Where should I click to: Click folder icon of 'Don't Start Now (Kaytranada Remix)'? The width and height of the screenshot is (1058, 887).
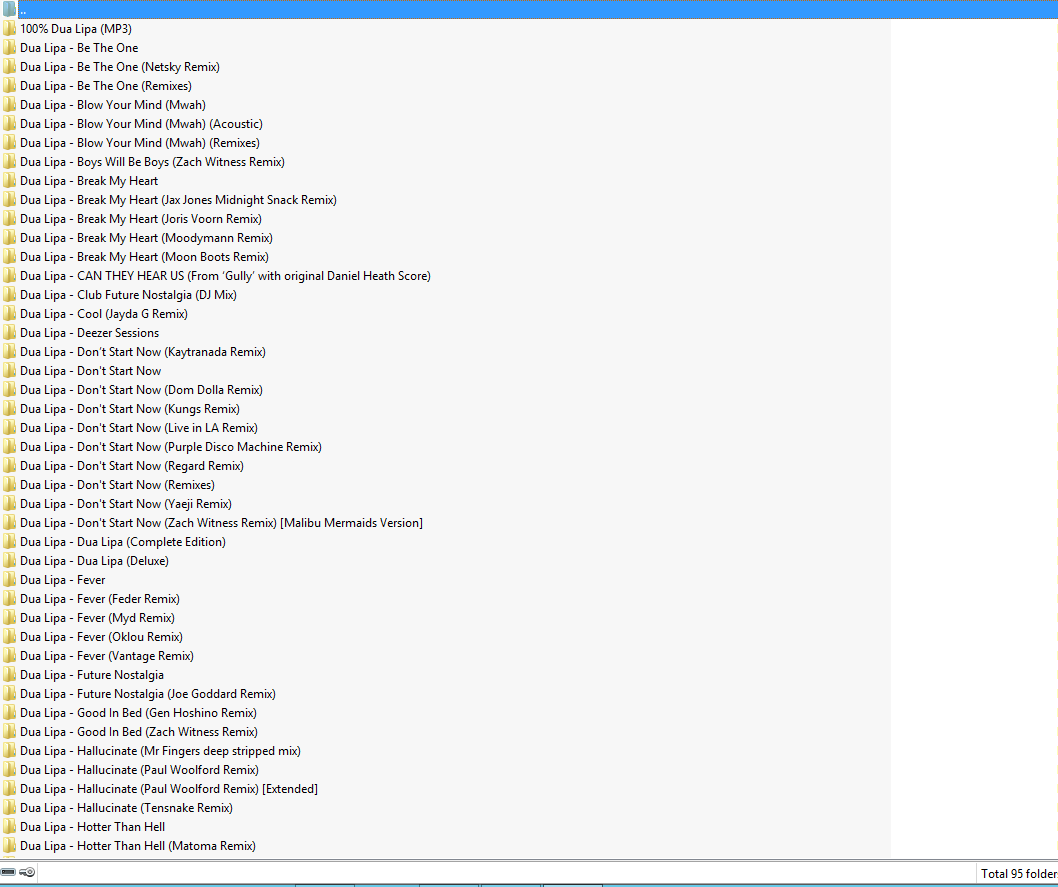9,351
